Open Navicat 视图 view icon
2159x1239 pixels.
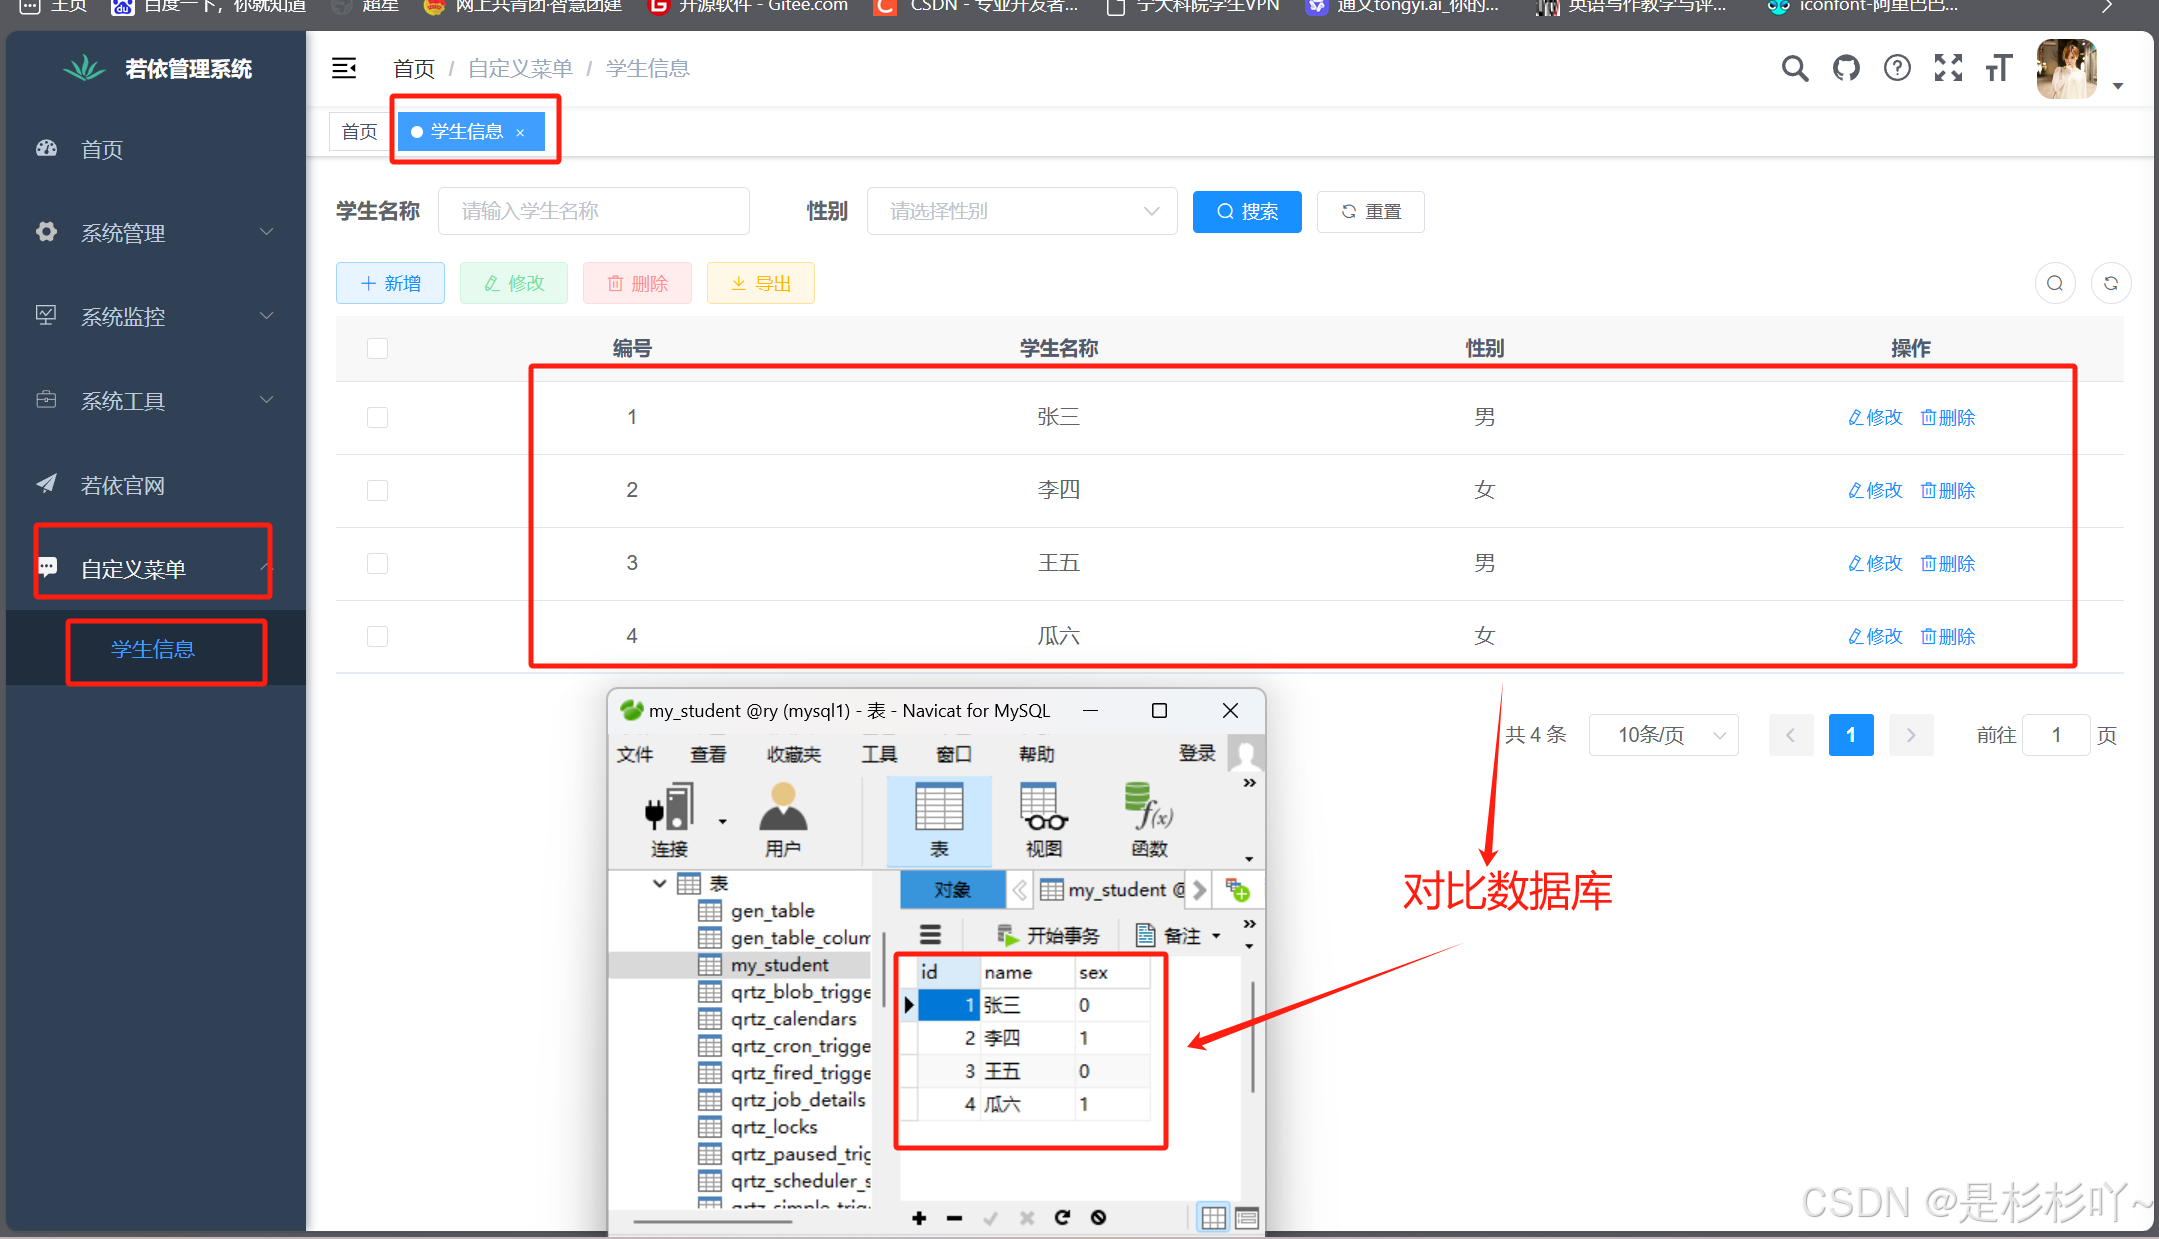click(x=1043, y=820)
